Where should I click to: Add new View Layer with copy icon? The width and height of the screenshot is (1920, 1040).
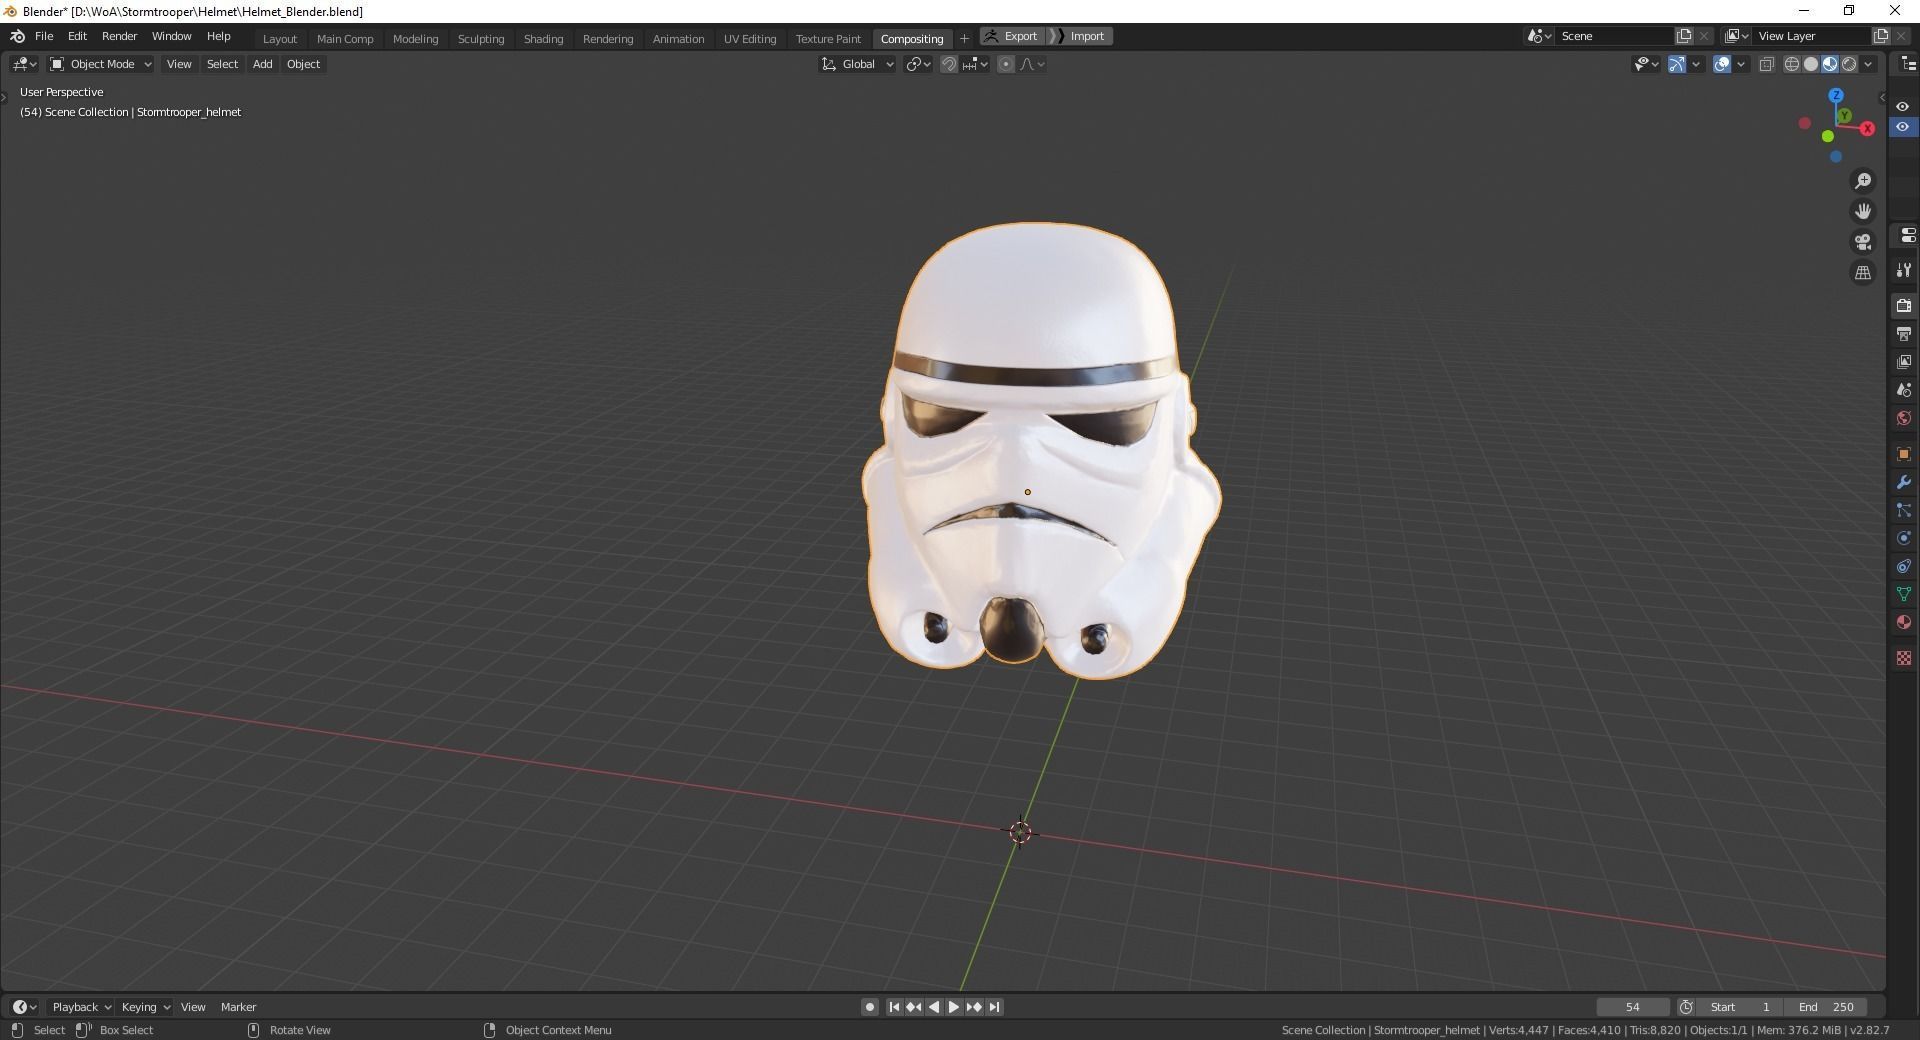pos(1880,36)
